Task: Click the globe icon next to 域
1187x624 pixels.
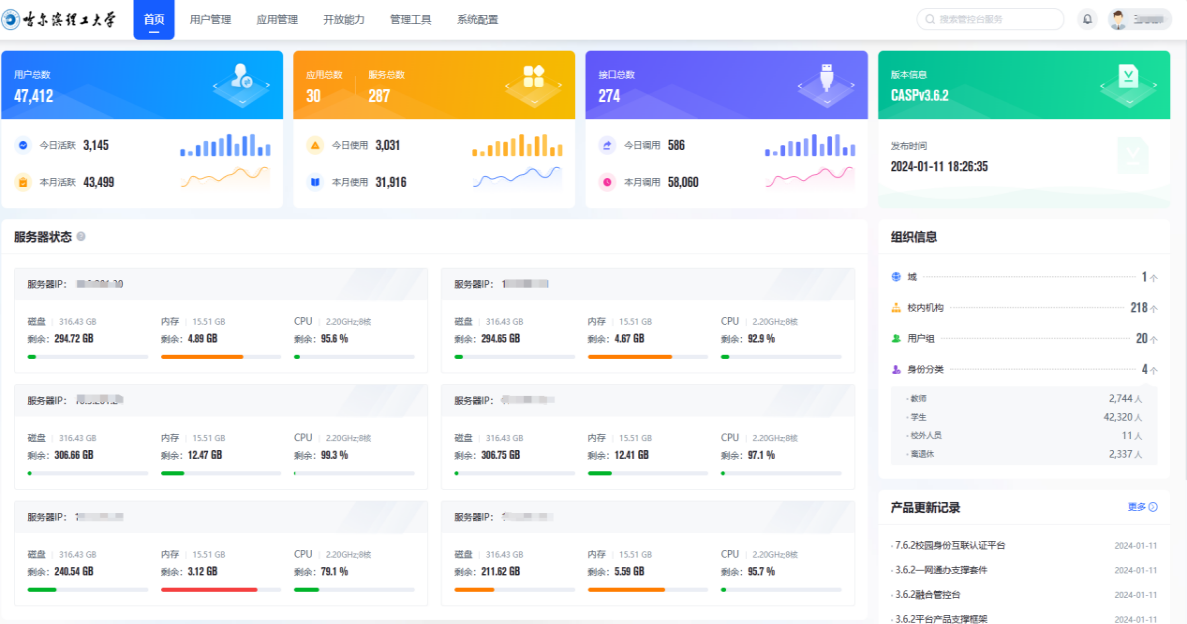Action: (896, 277)
